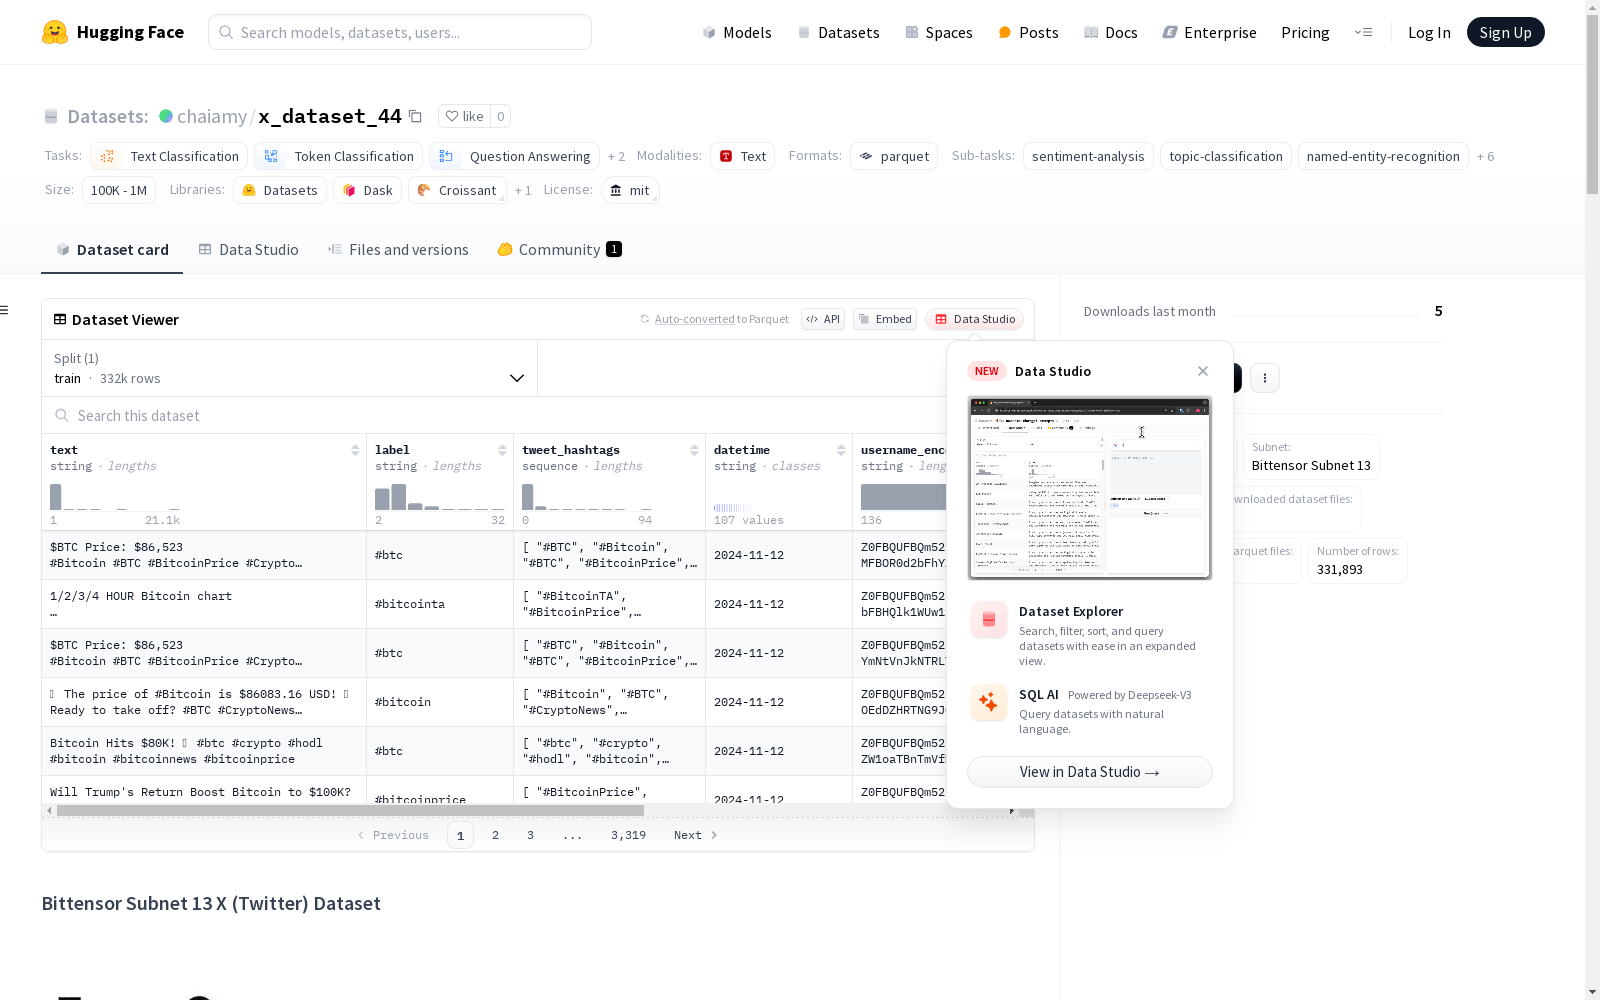The height and width of the screenshot is (1000, 1600).
Task: Expand the Split train dropdown
Action: 290,368
